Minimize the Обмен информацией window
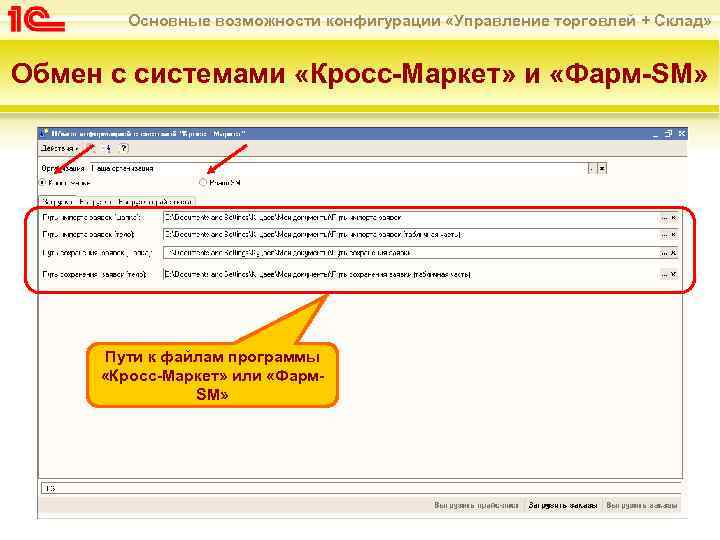 pos(655,134)
